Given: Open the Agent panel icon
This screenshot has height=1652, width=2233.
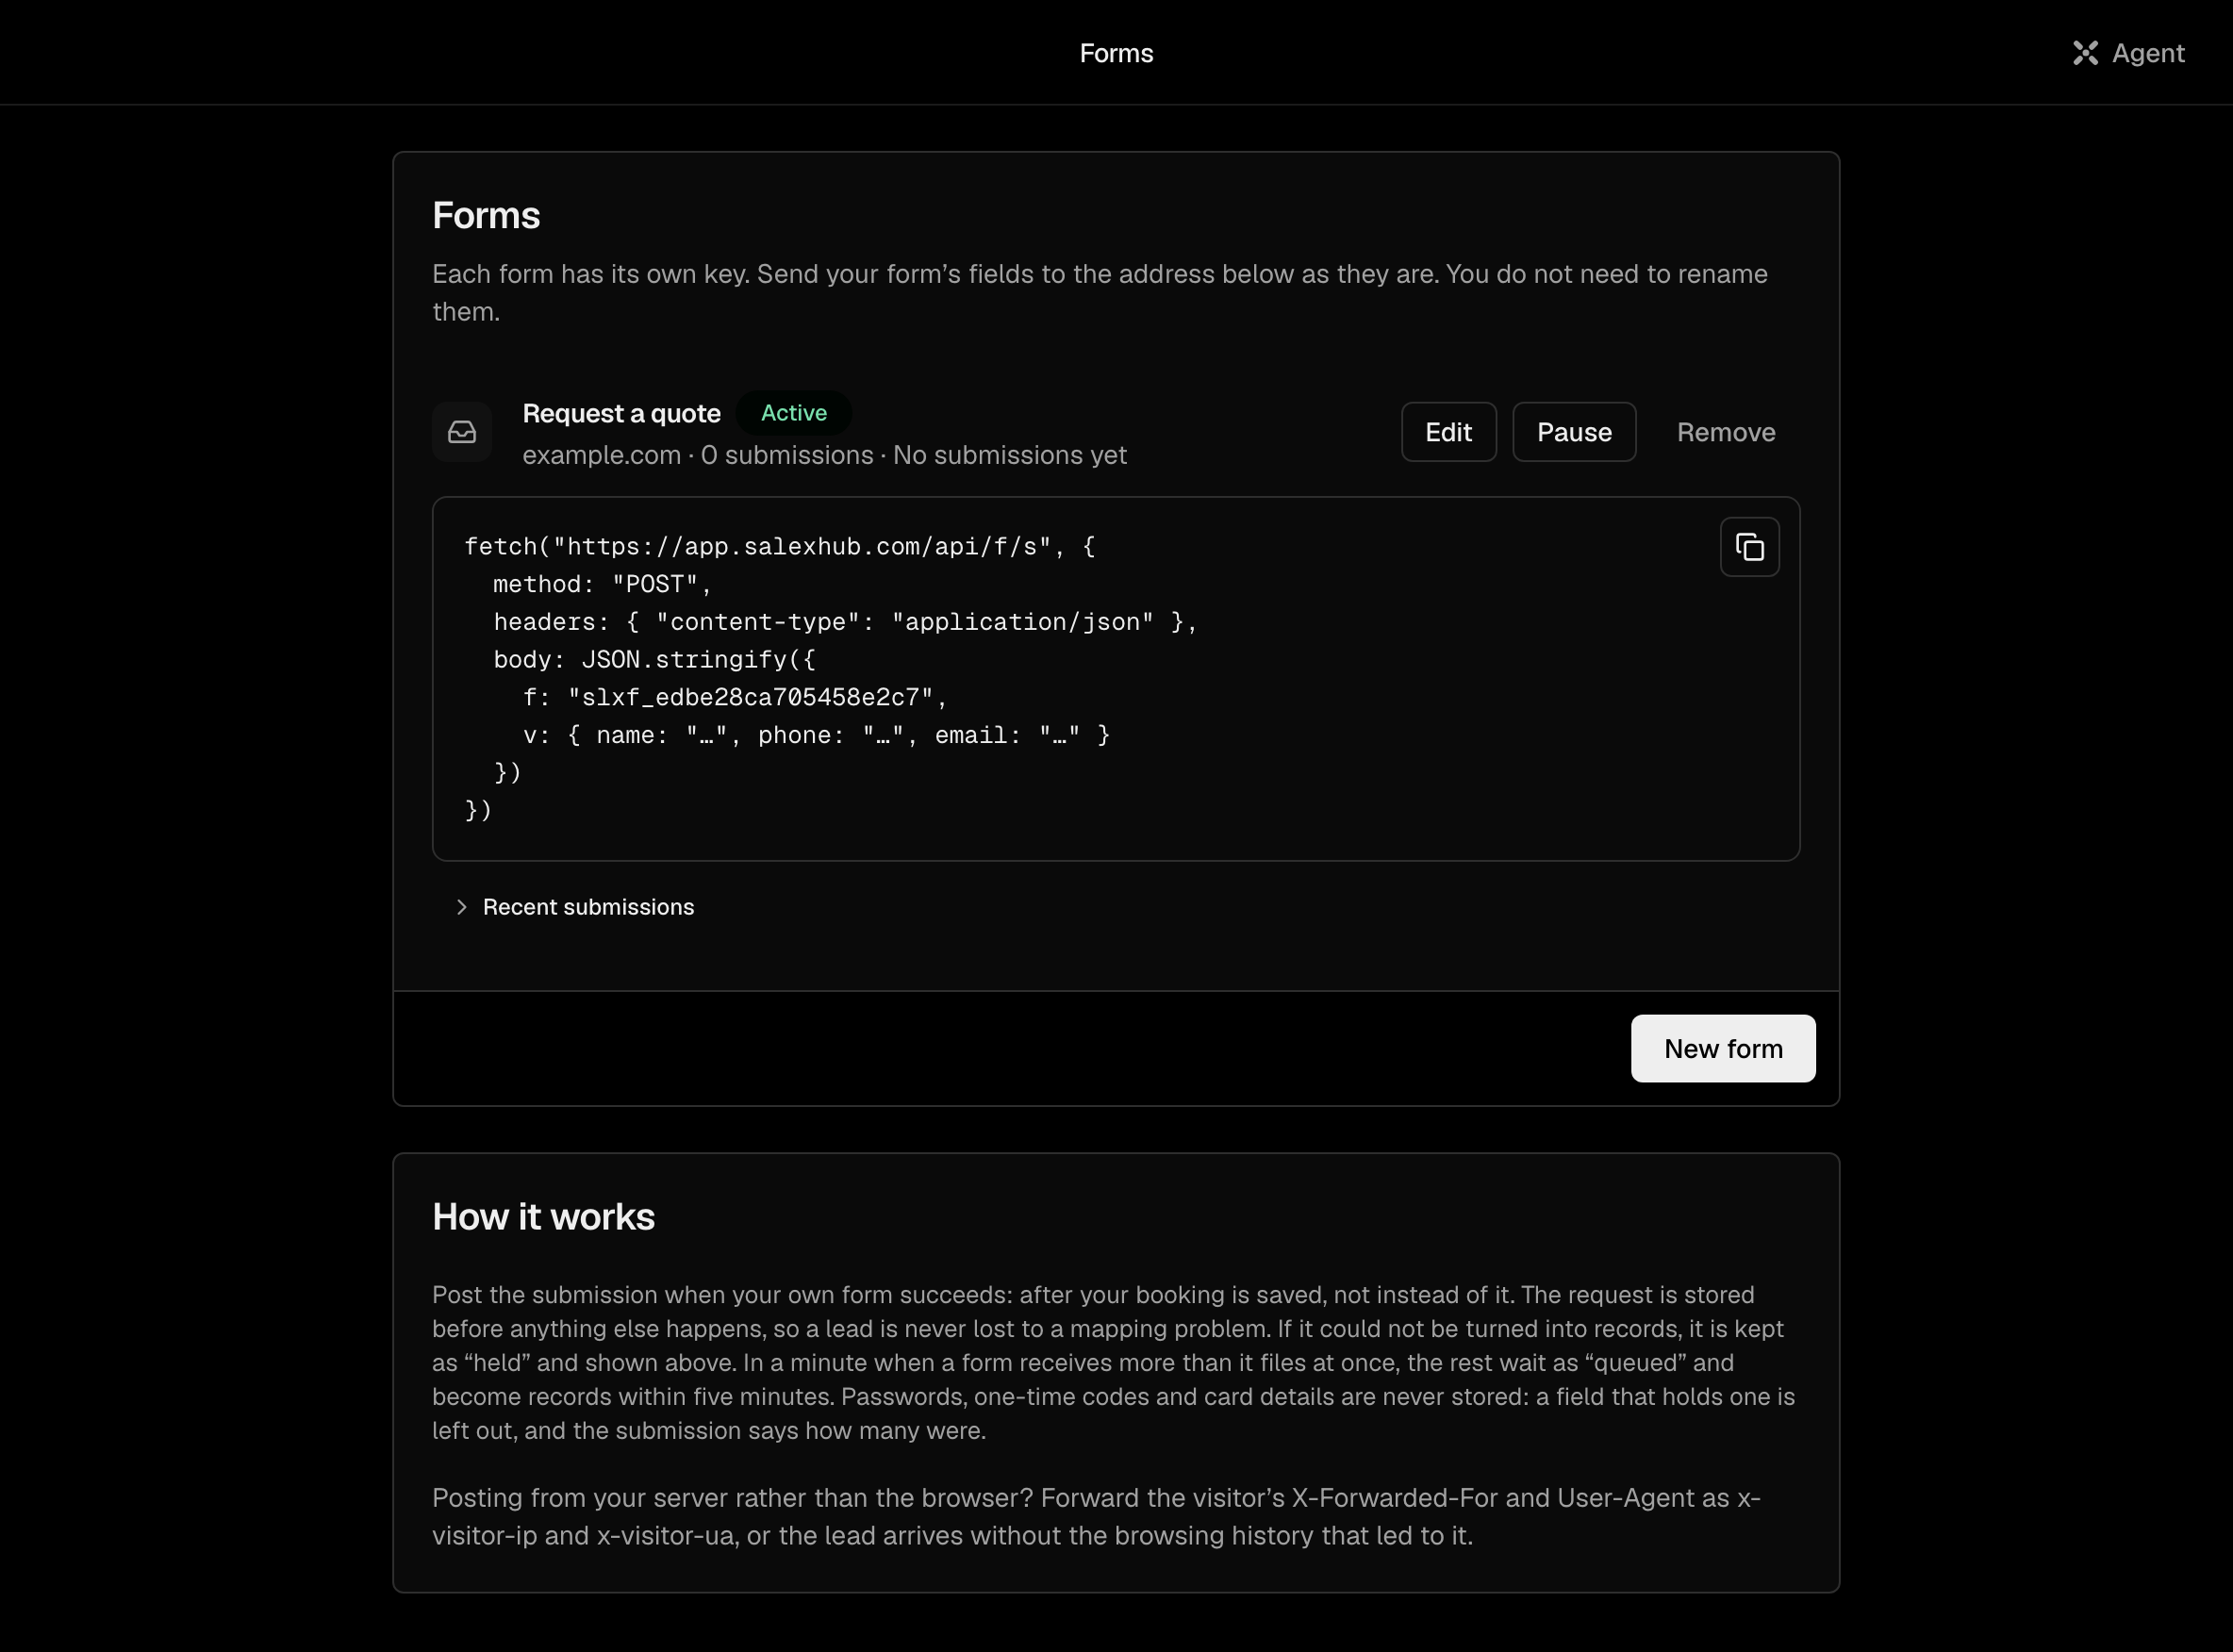Looking at the screenshot, I should point(2085,53).
